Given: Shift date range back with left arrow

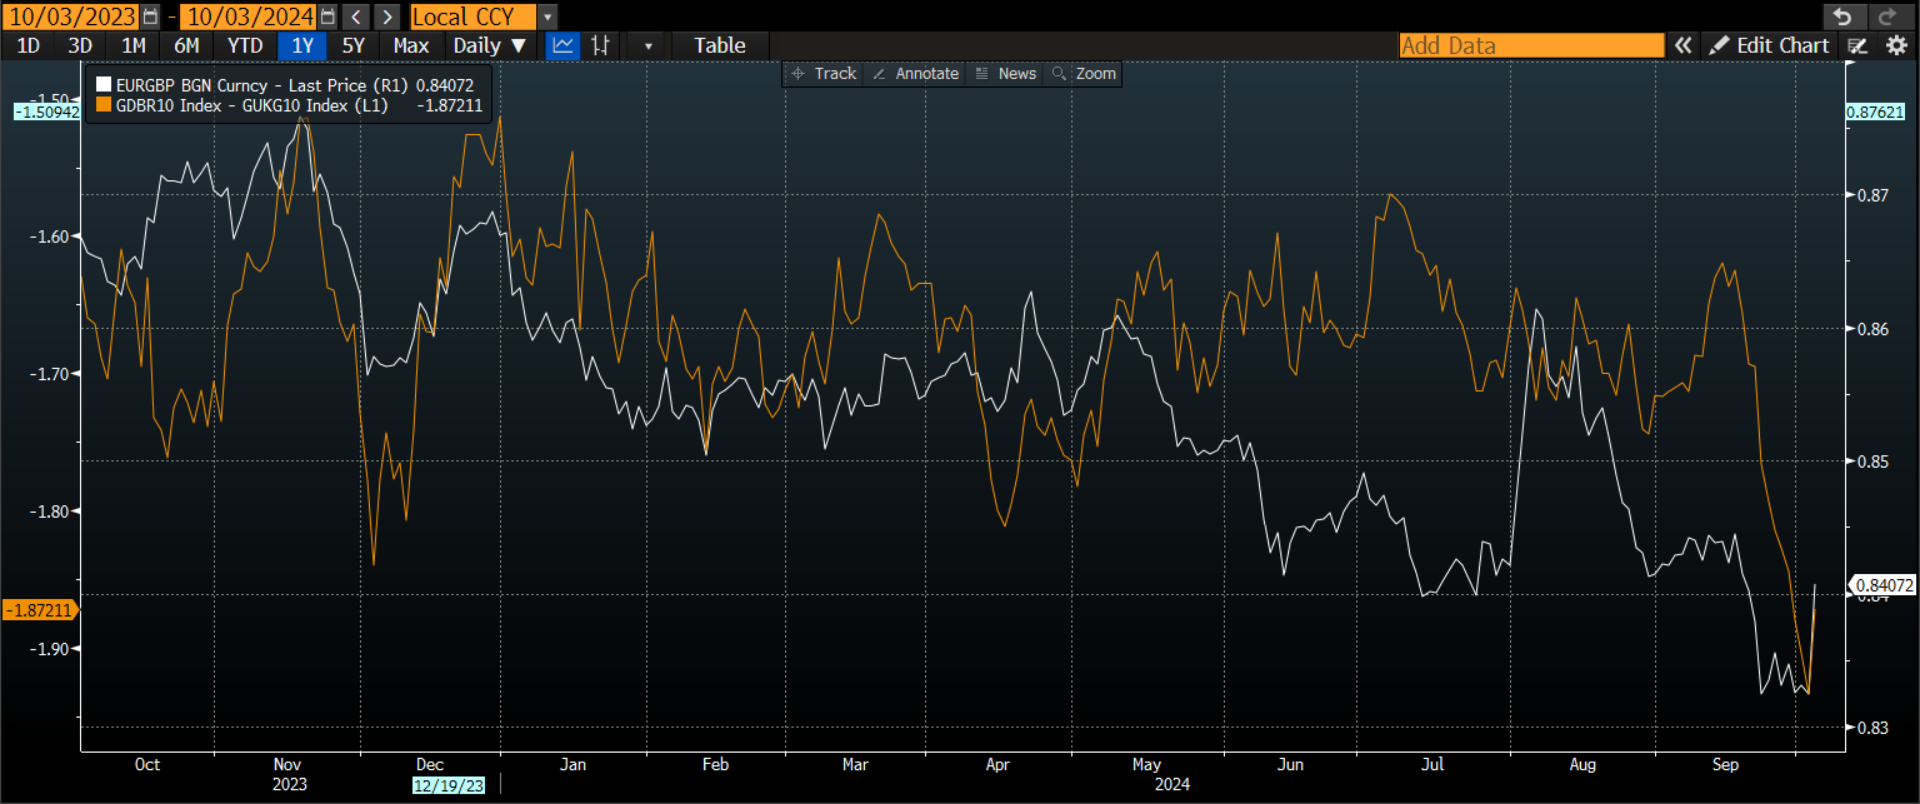Looking at the screenshot, I should point(356,17).
